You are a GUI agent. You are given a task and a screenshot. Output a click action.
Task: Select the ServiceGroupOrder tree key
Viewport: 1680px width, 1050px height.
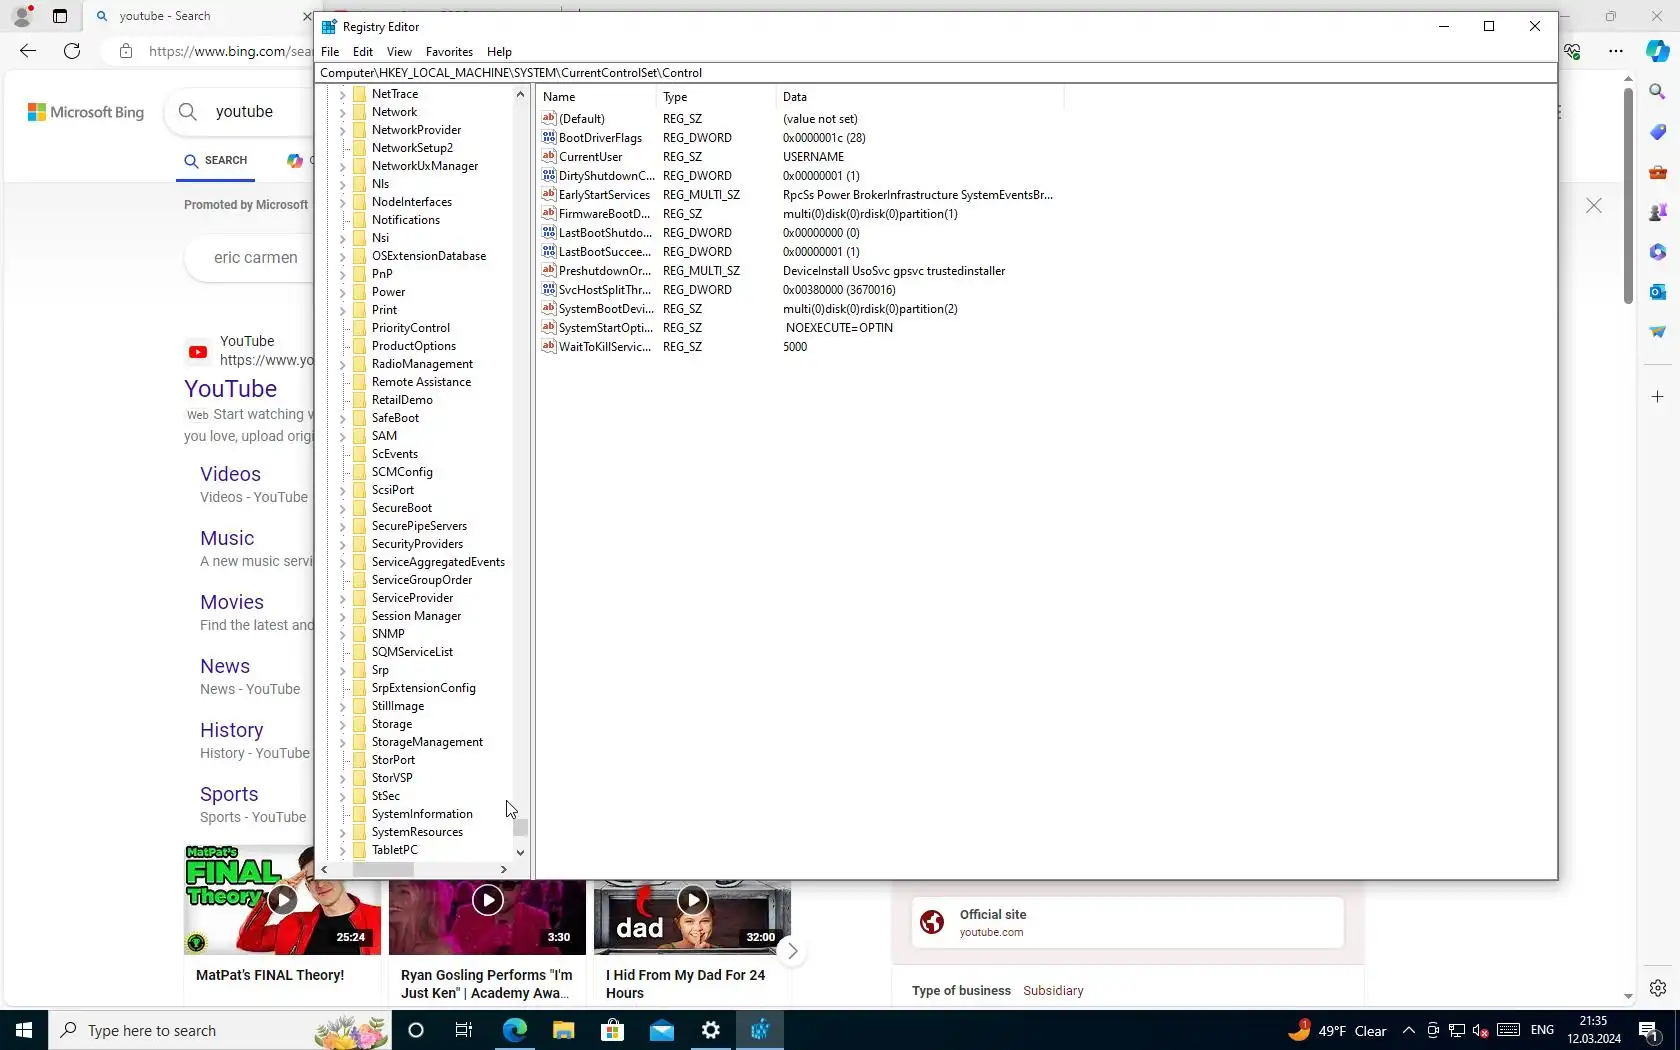coord(422,580)
